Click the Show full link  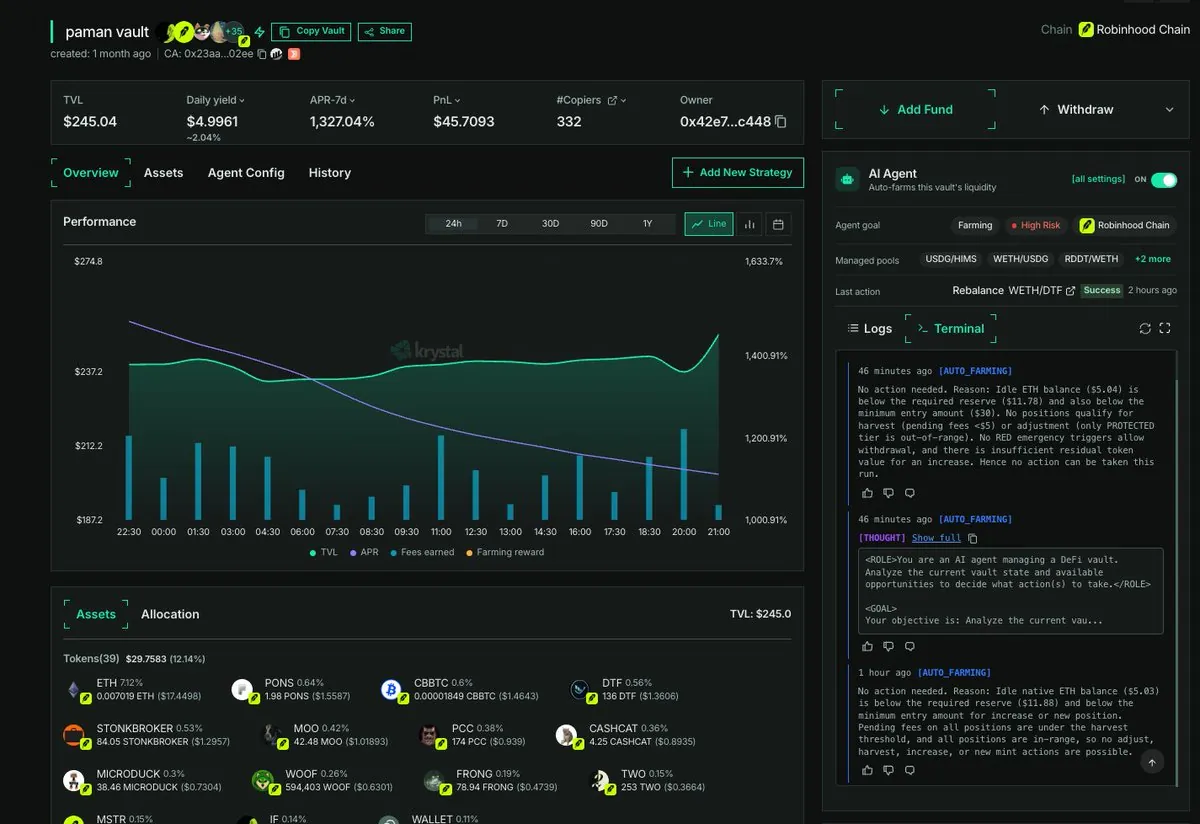[x=936, y=538]
